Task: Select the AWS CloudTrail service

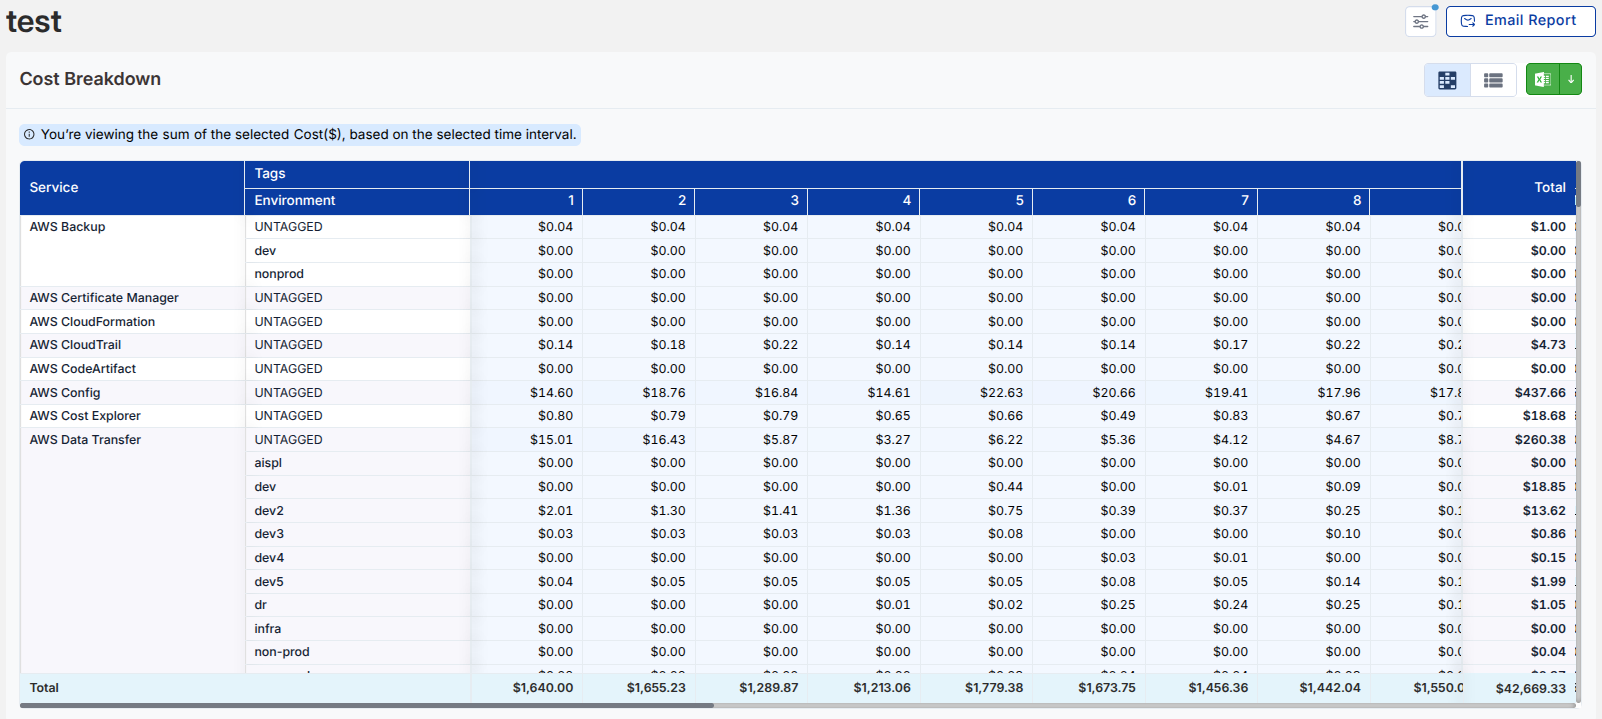Action: coord(75,345)
